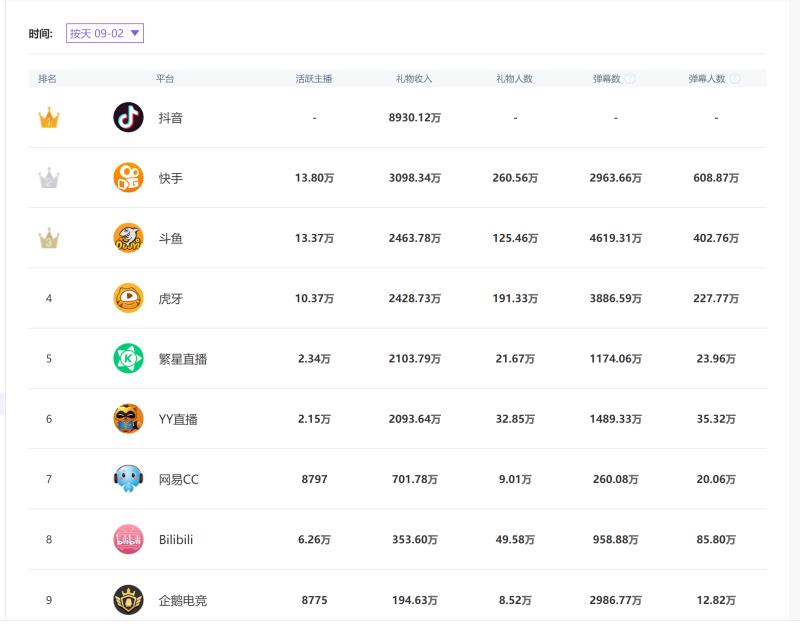
Task: Click the pink Bilibili logo icon
Action: 128,539
